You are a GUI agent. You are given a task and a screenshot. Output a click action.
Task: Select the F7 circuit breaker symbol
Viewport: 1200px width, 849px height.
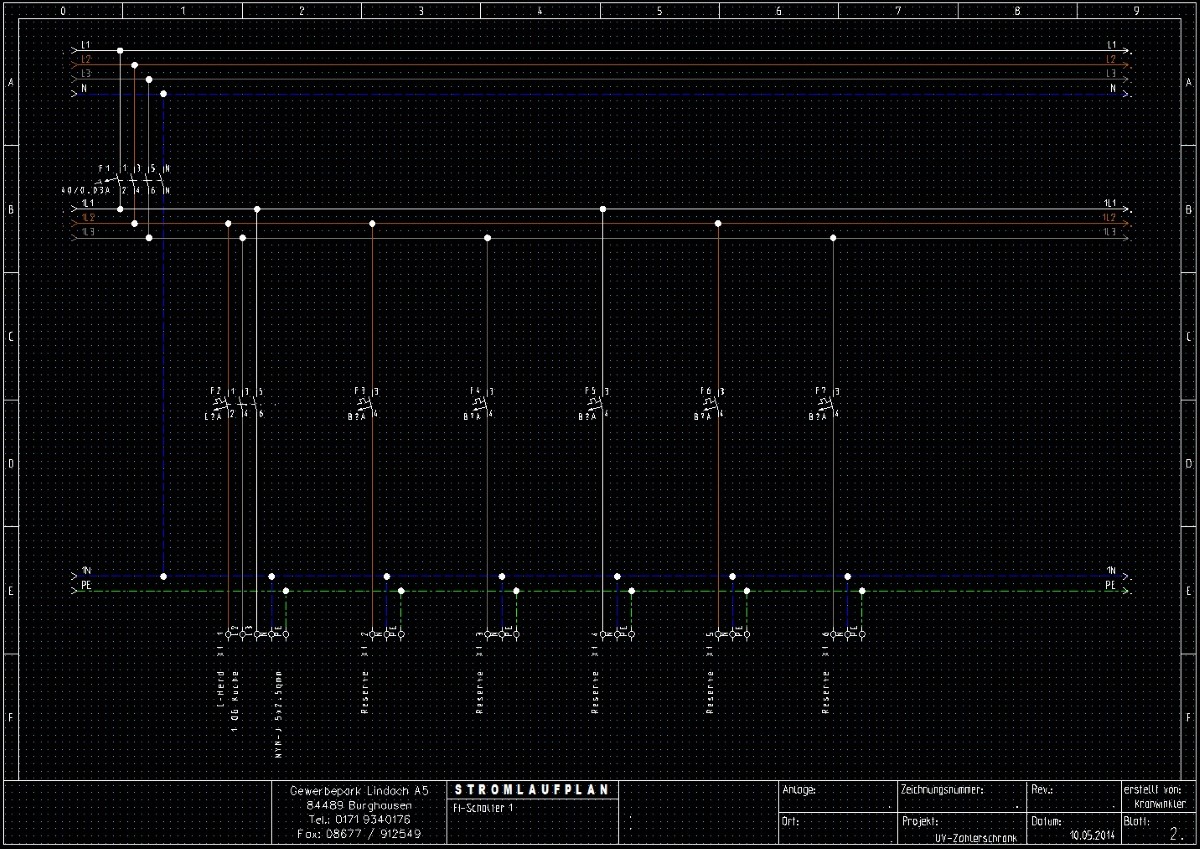(824, 403)
